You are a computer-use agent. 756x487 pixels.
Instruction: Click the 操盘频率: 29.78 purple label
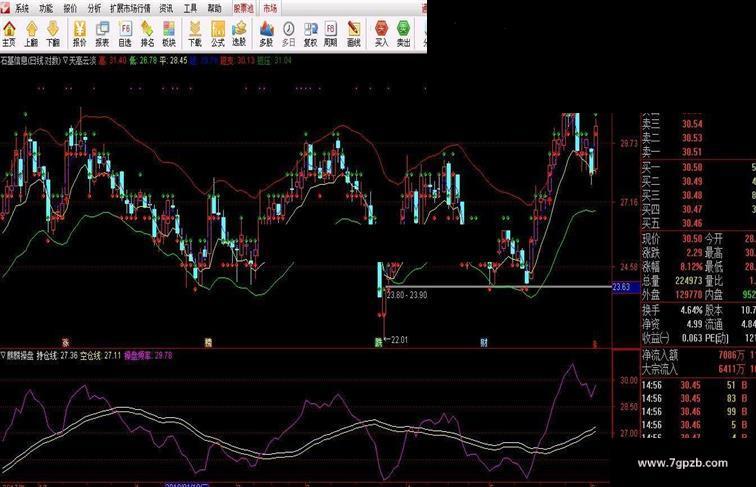coord(148,356)
